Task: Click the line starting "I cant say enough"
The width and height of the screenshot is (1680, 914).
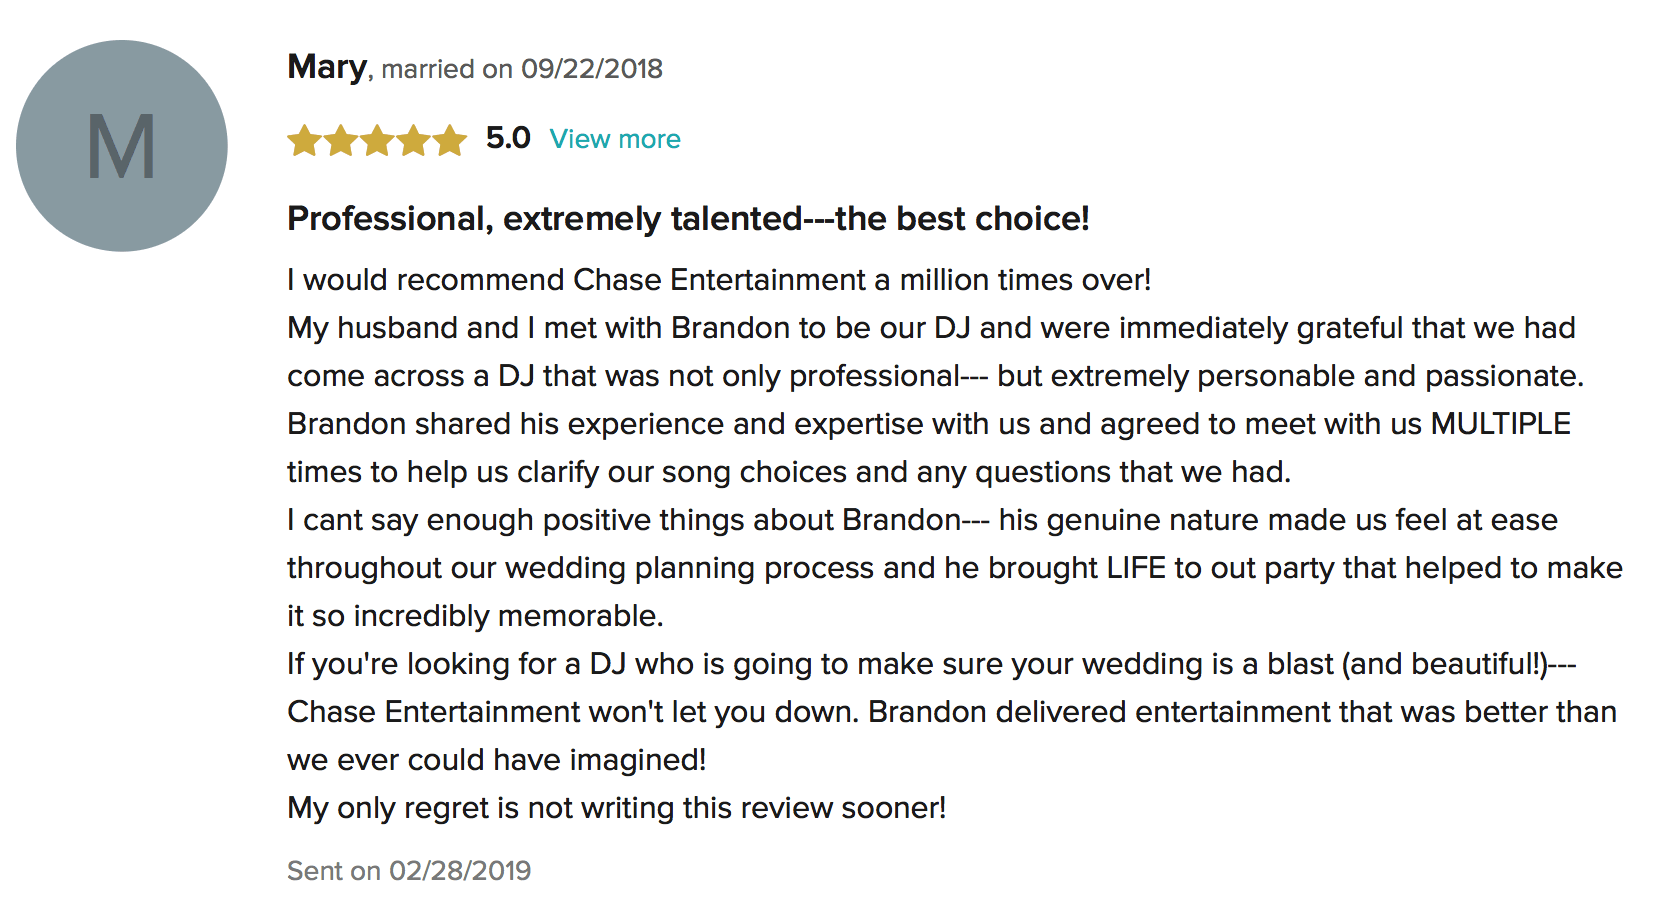Action: 922,520
